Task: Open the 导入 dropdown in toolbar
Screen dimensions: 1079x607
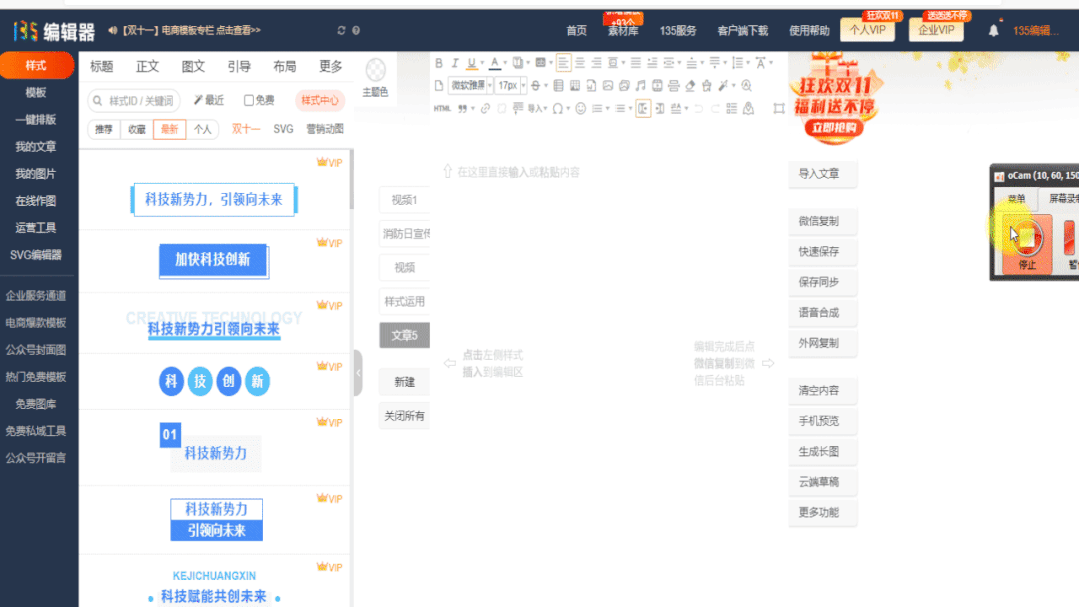Action: pyautogui.click(x=538, y=109)
